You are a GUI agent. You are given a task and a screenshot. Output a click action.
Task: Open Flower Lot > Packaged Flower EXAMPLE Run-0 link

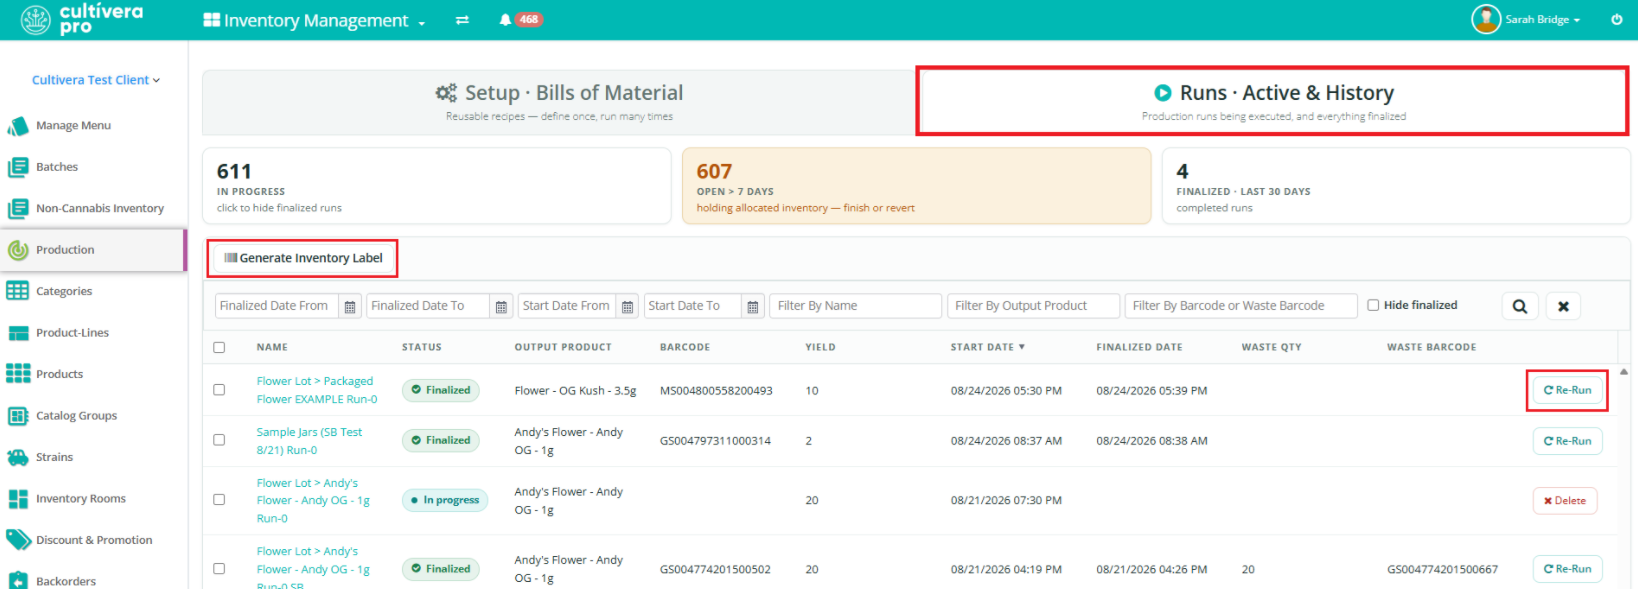pos(316,390)
